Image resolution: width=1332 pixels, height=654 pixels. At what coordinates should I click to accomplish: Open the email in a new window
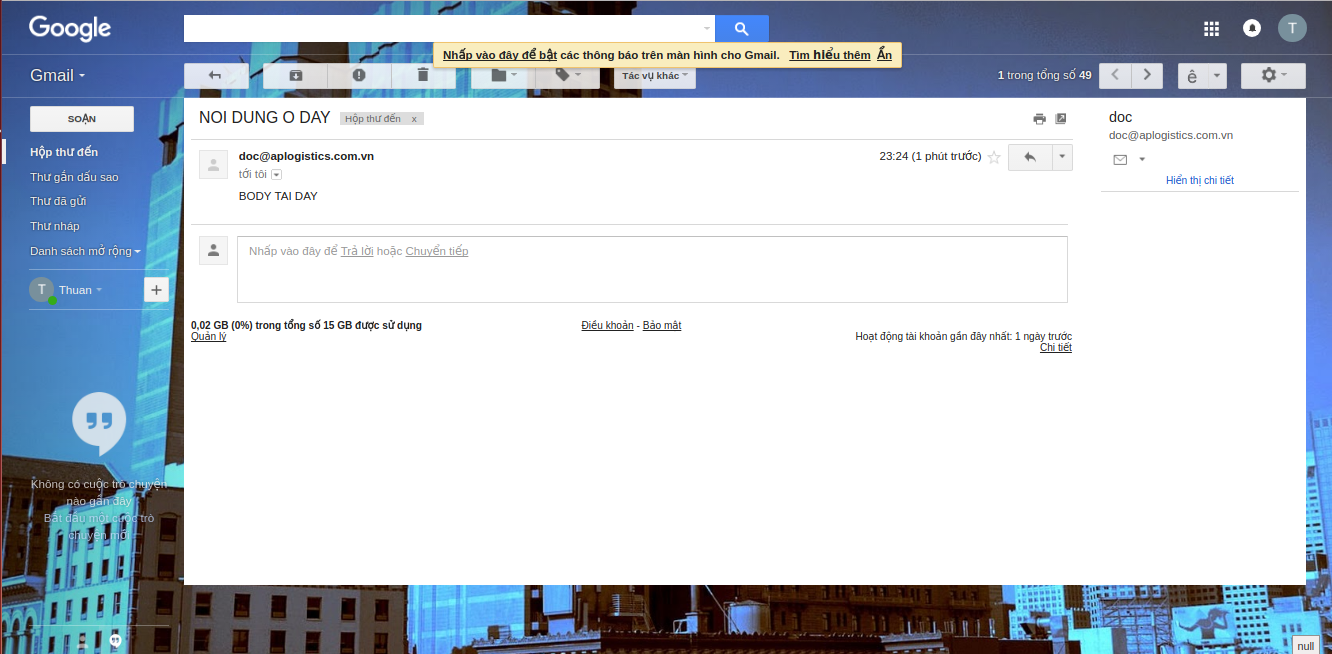click(1060, 118)
